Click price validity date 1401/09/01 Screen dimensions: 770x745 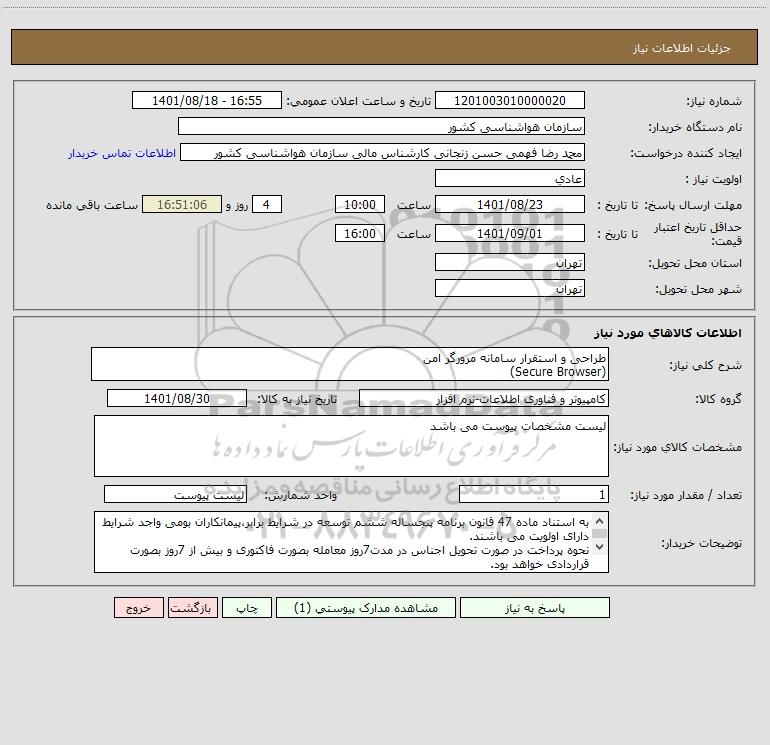pos(510,233)
